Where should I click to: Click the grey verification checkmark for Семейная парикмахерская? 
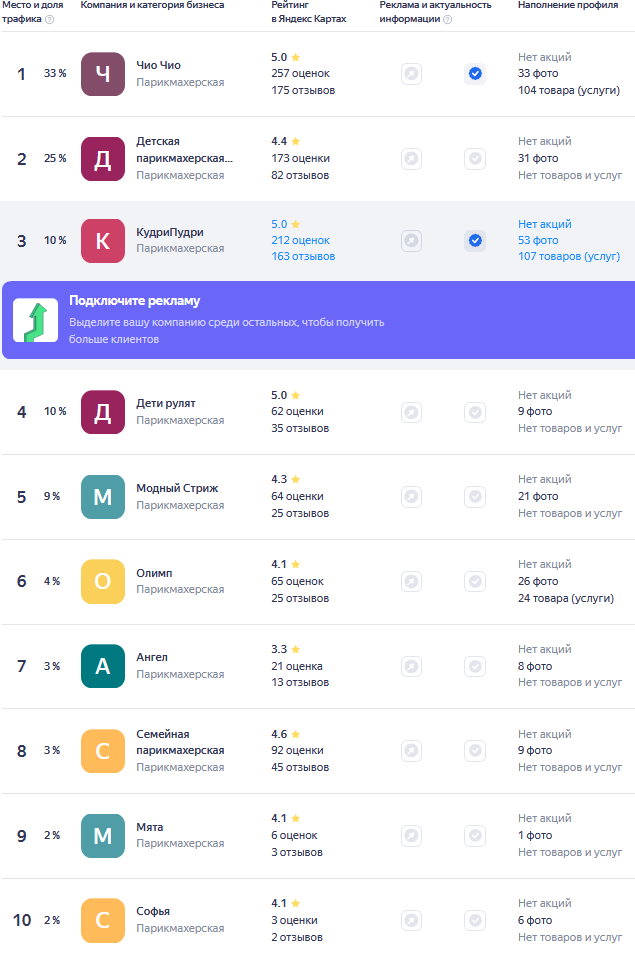coord(475,751)
